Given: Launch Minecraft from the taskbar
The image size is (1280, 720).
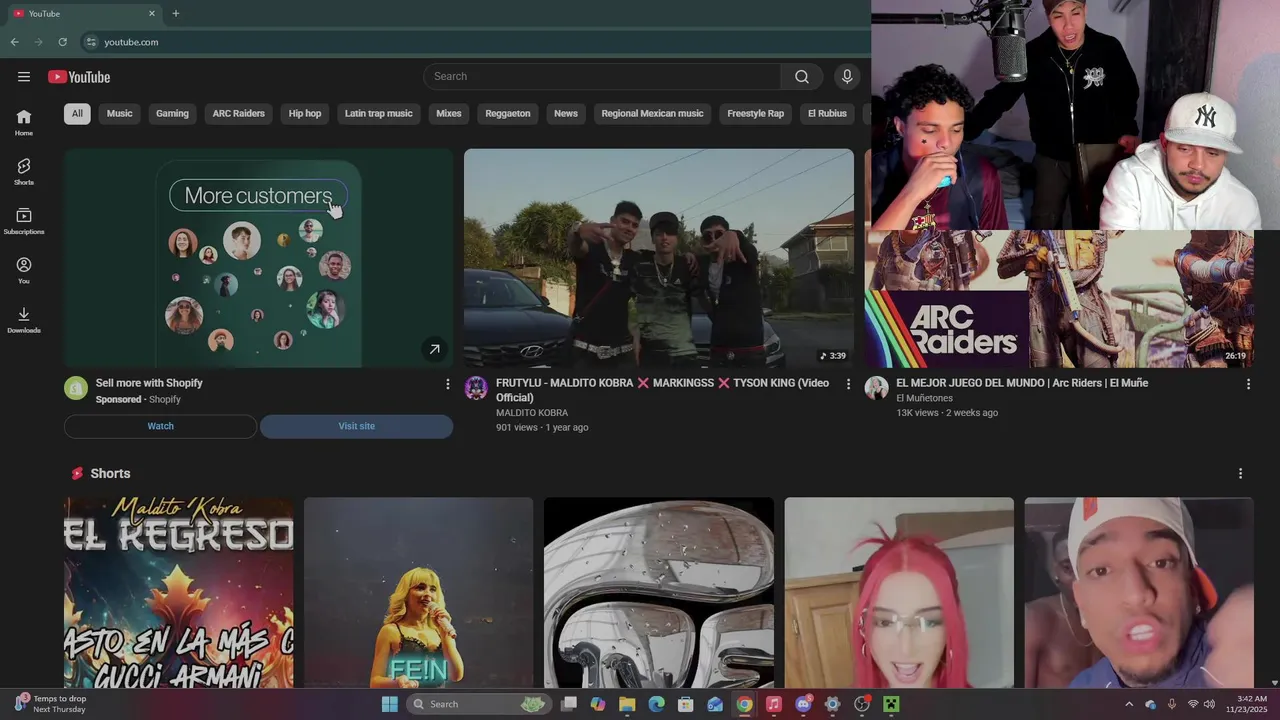Looking at the screenshot, I should pos(891,704).
